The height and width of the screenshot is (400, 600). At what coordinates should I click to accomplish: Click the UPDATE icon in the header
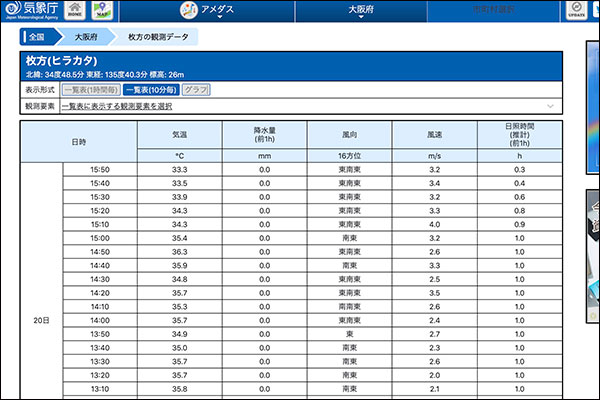[x=577, y=12]
